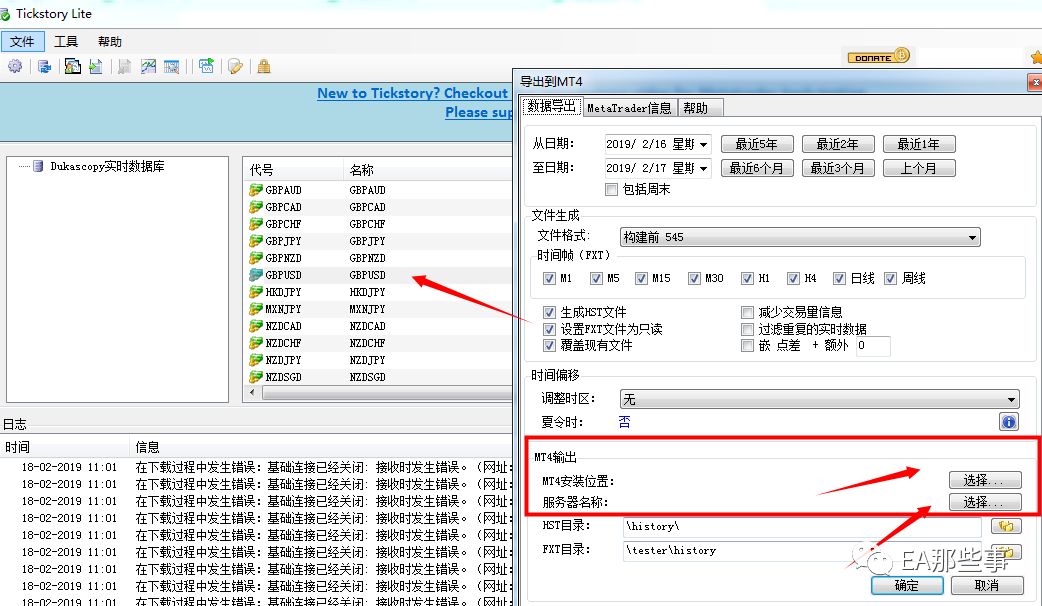The width and height of the screenshot is (1042, 606).
Task: Enable 减少交易量信息 checkbox
Action: click(x=748, y=312)
